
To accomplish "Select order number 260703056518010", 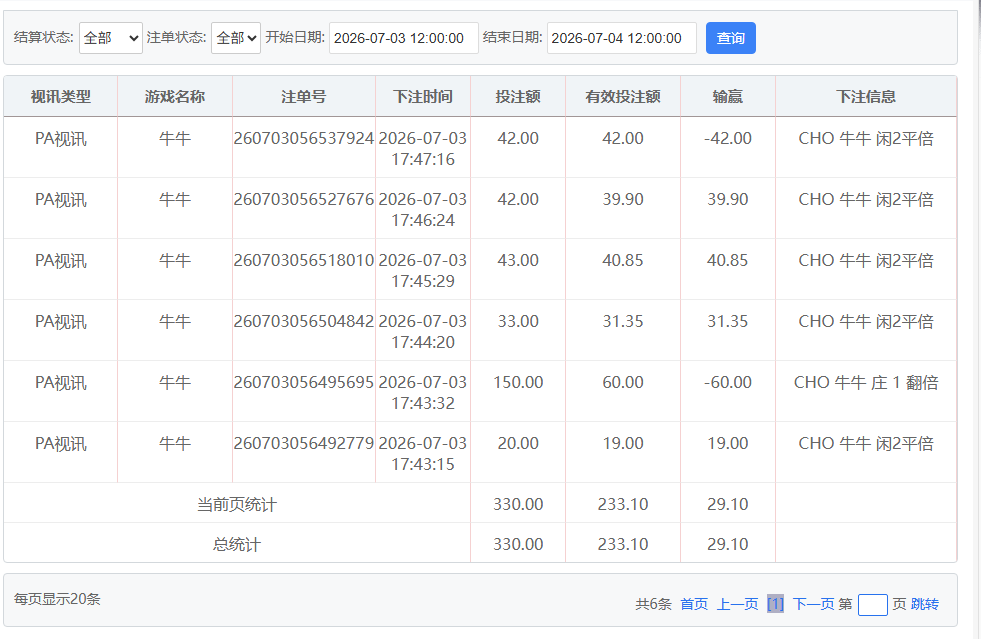I will point(303,260).
